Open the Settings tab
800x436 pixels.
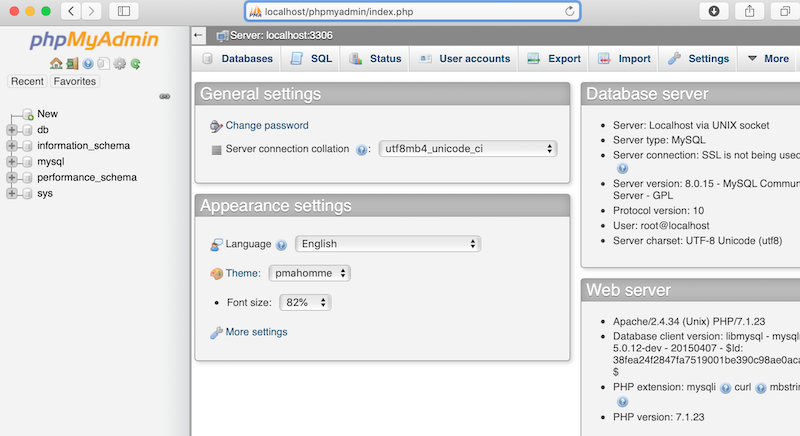pyautogui.click(x=698, y=59)
